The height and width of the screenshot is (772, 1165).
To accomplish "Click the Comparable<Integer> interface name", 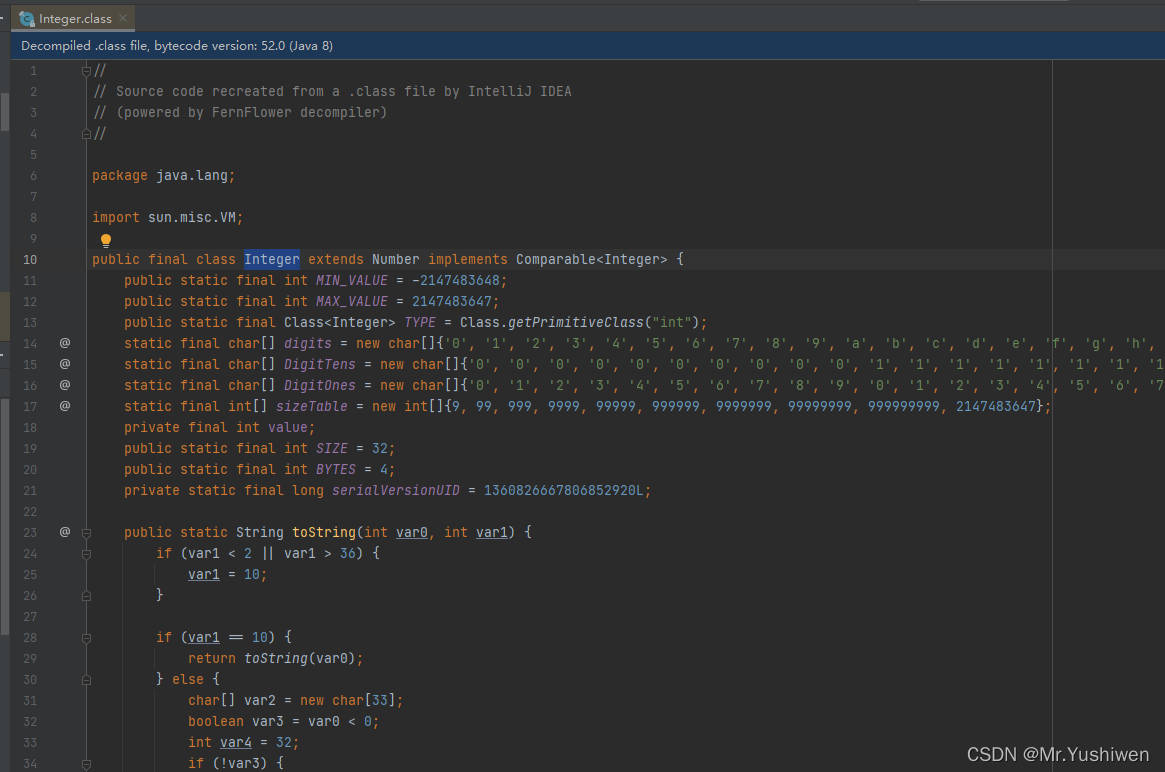I will coord(591,259).
